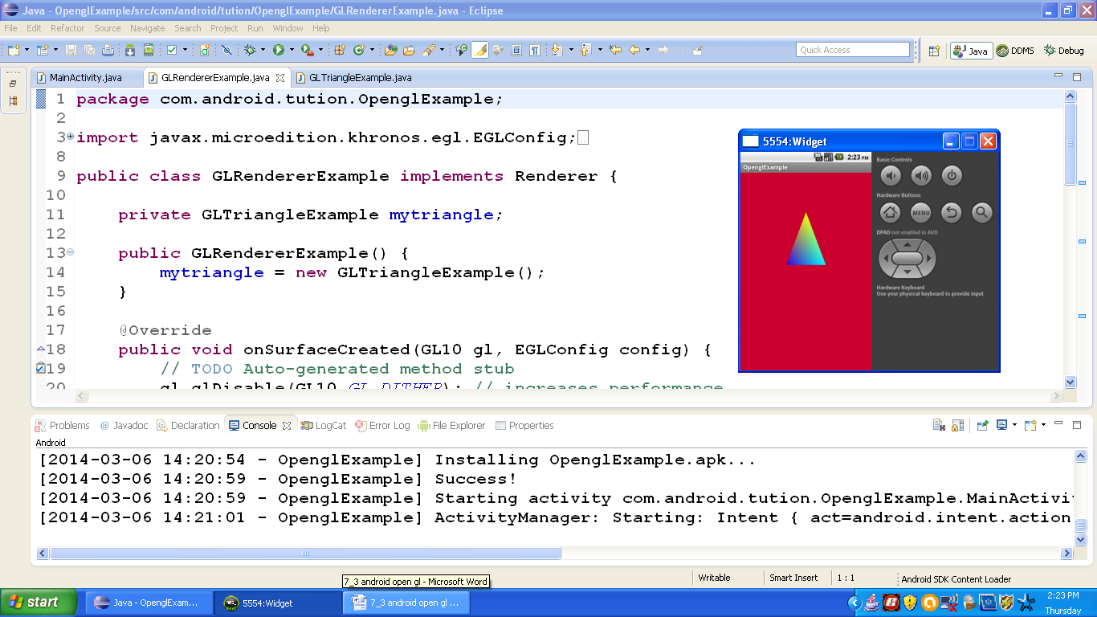Switch to the DDMS perspective
1097x617 pixels.
coord(1015,50)
